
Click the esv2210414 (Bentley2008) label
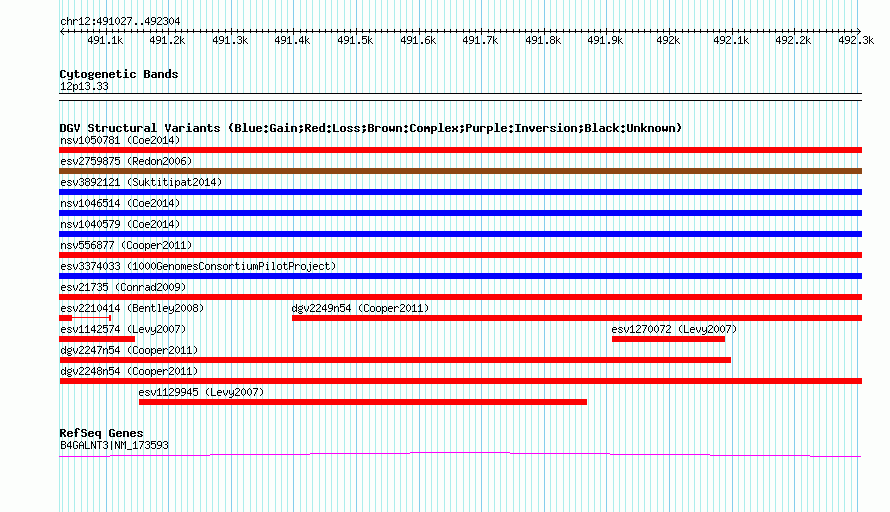(132, 308)
